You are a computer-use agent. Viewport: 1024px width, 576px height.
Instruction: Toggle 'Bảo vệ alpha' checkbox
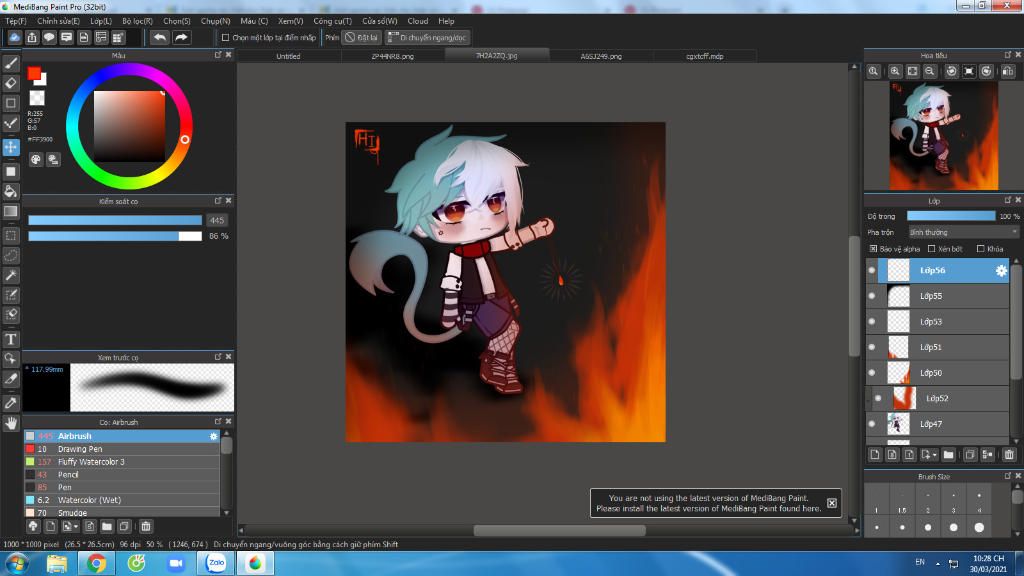click(x=873, y=249)
